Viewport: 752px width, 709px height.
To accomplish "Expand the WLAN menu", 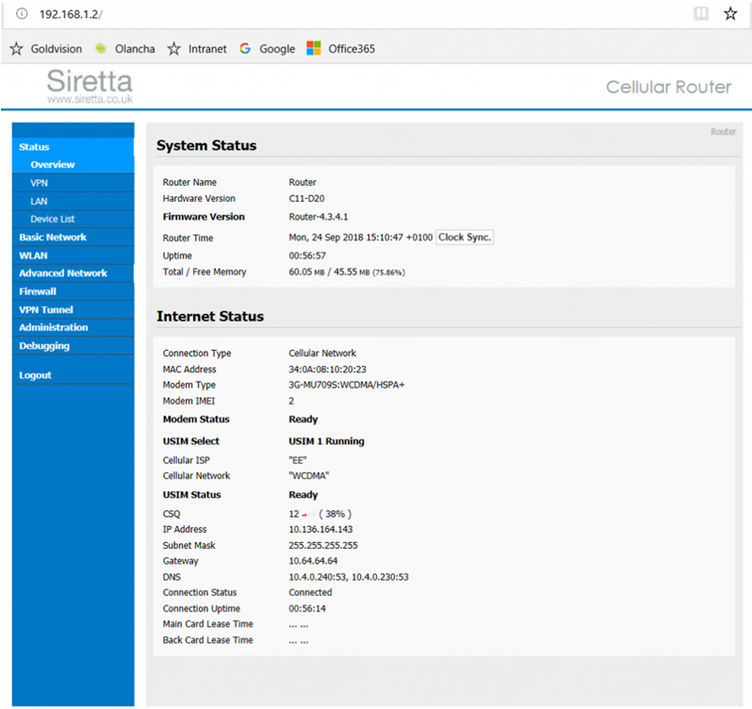I will click(x=73, y=255).
